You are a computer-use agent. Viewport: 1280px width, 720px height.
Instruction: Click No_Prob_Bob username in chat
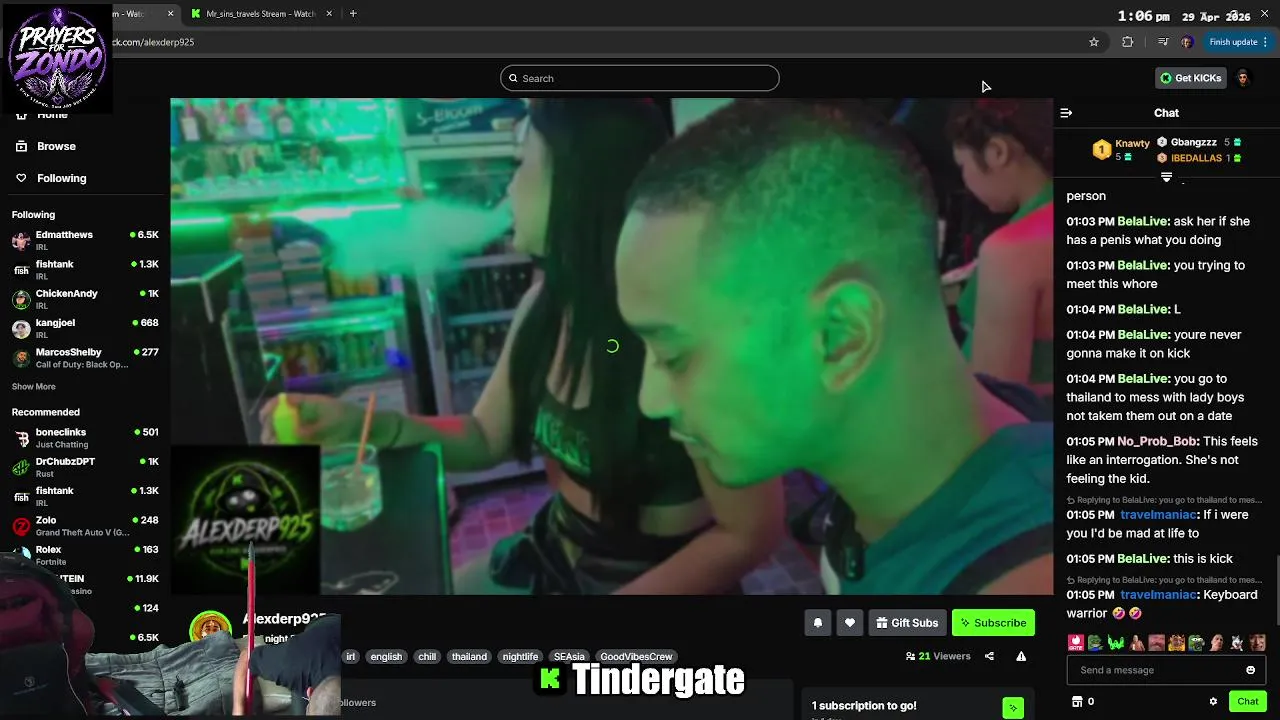[1157, 441]
